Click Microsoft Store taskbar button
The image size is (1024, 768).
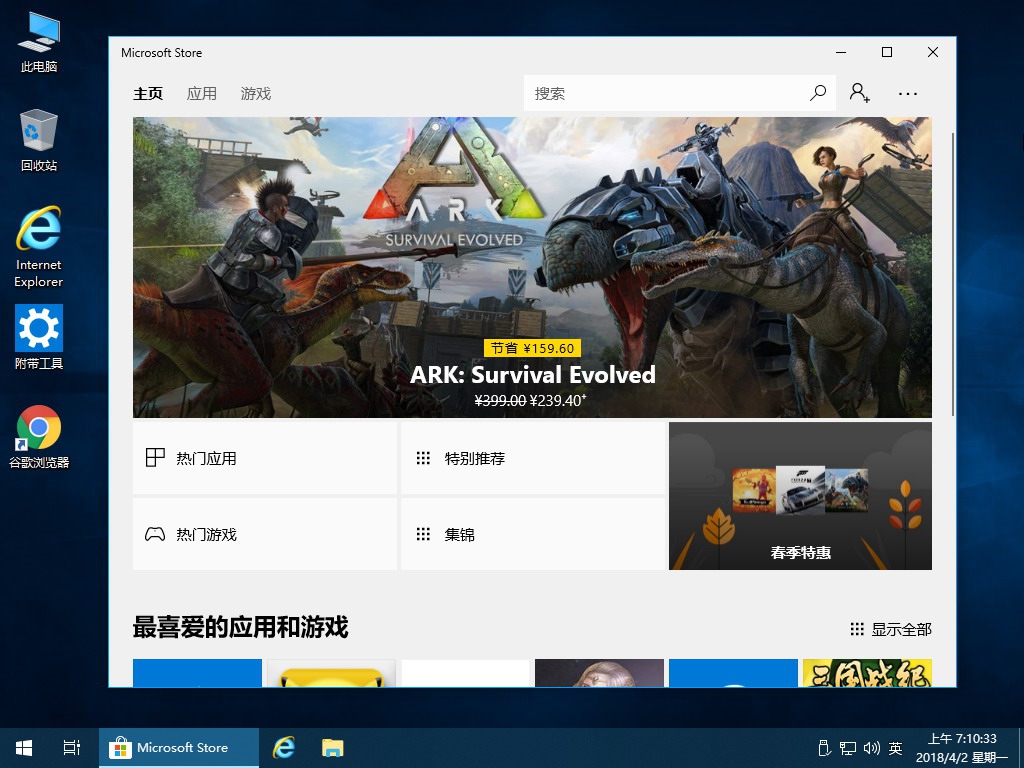coord(179,748)
